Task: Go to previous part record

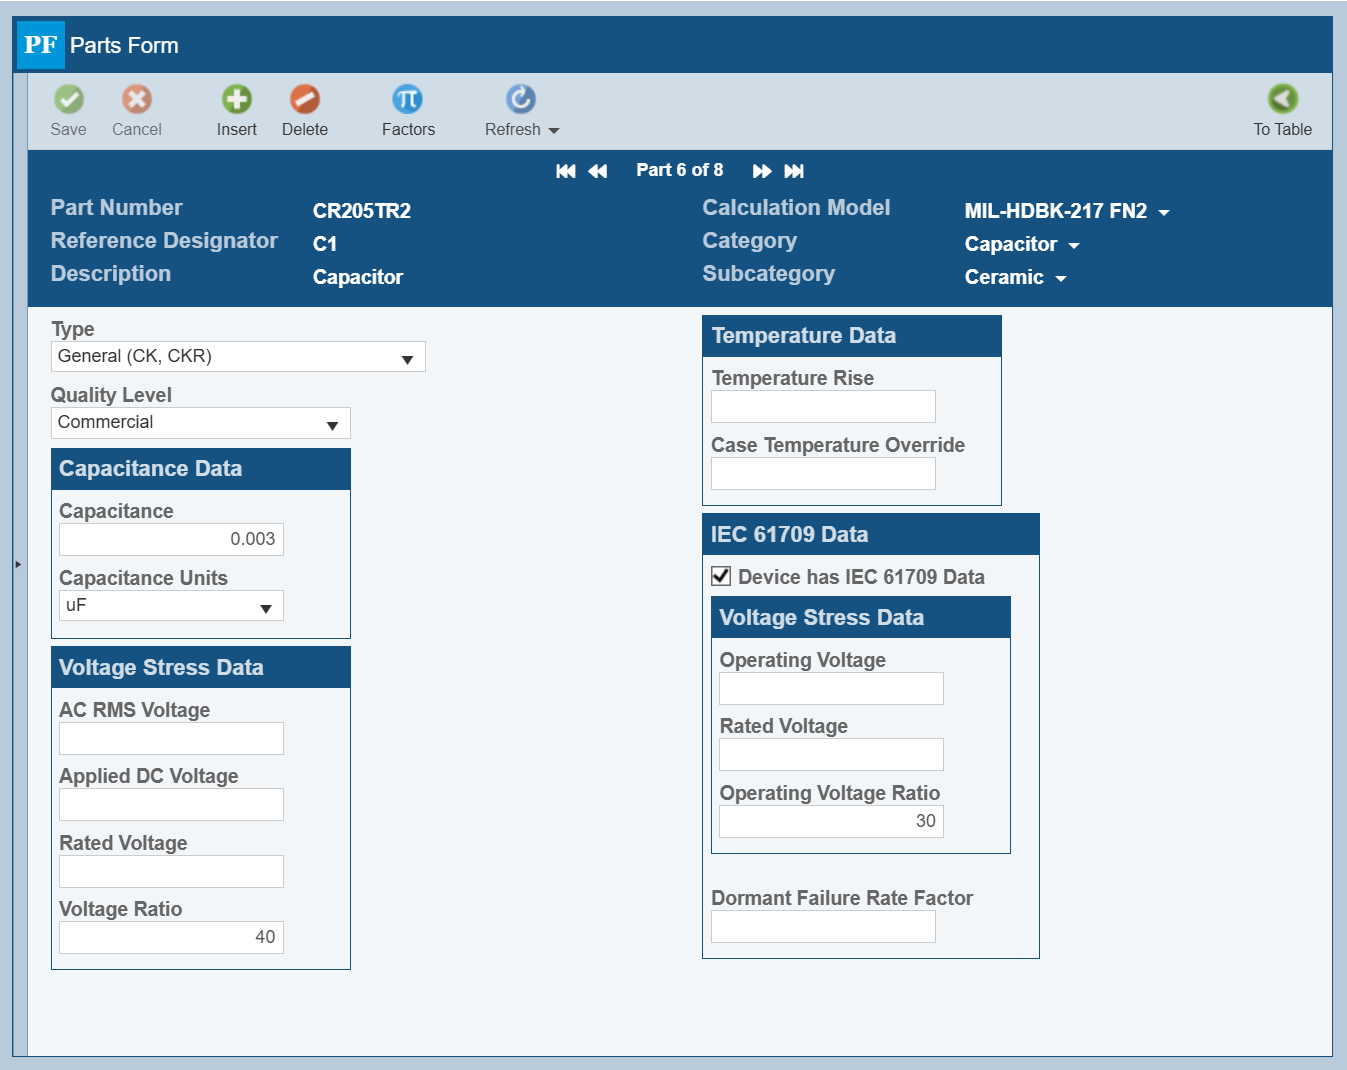Action: (x=598, y=171)
